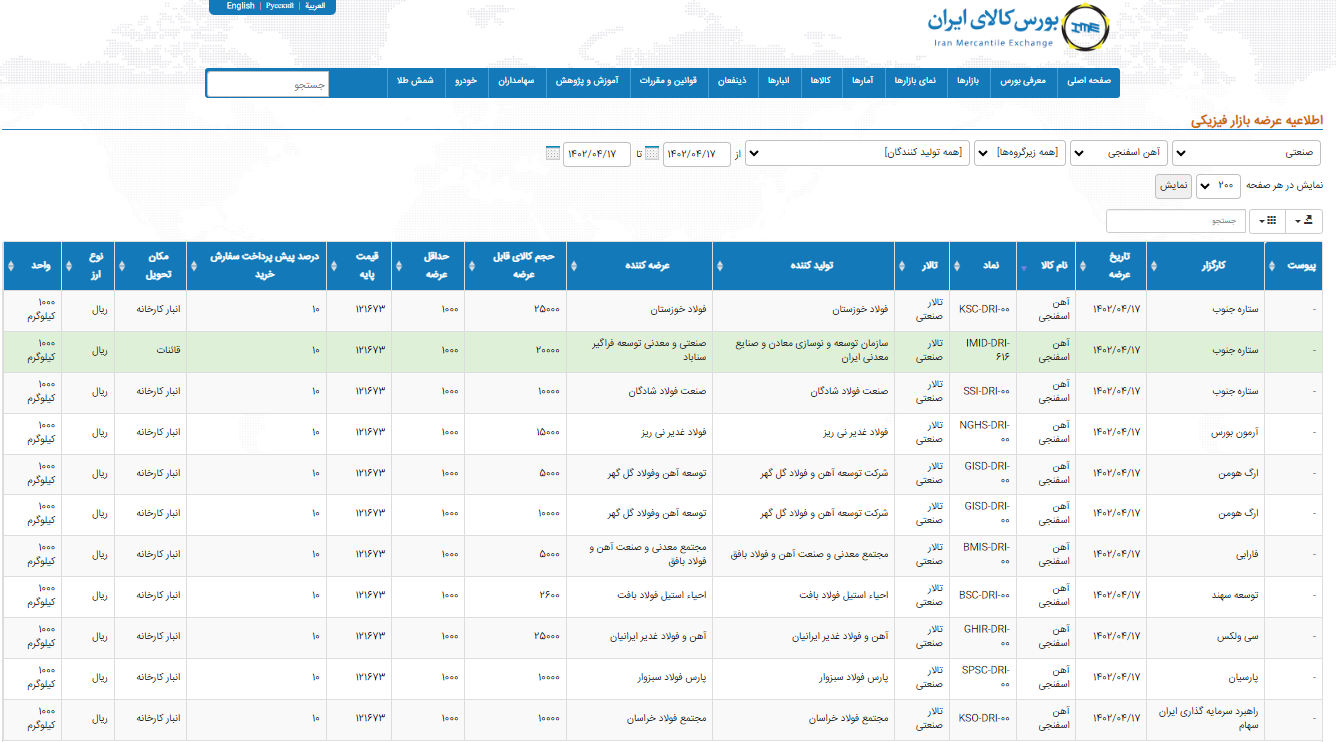Switch site language to English
Image resolution: width=1336 pixels, height=742 pixels.
pyautogui.click(x=240, y=6)
